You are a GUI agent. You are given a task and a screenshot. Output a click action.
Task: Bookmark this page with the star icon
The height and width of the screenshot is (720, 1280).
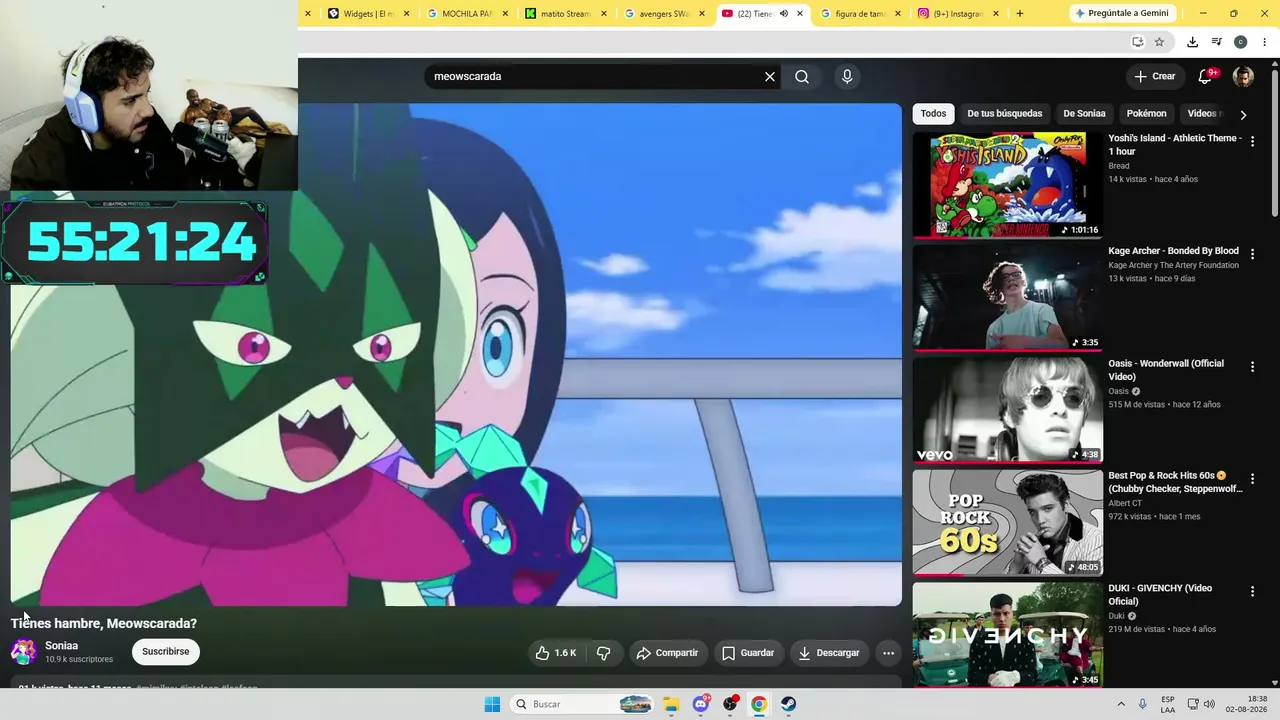point(1159,42)
